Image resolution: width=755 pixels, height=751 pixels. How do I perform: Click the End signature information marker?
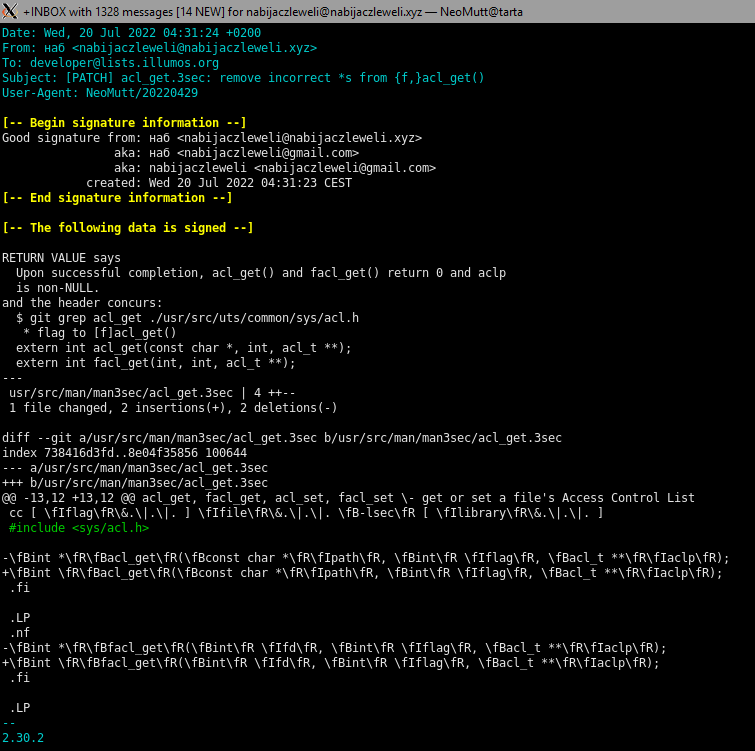(117, 198)
